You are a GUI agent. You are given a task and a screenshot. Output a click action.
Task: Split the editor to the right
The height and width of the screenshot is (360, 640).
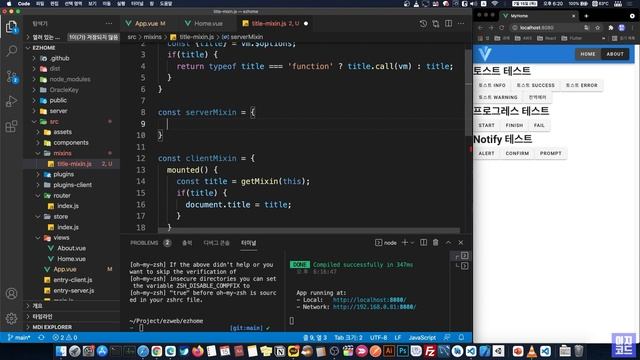coord(449,24)
